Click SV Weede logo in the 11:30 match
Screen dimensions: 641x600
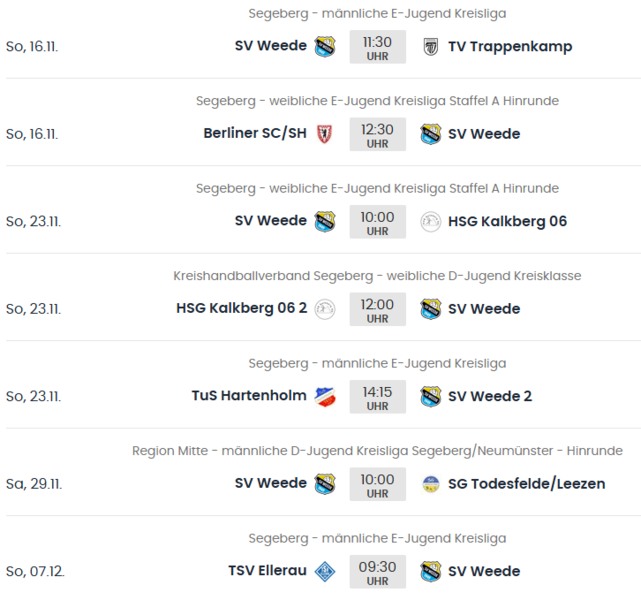click(x=324, y=47)
